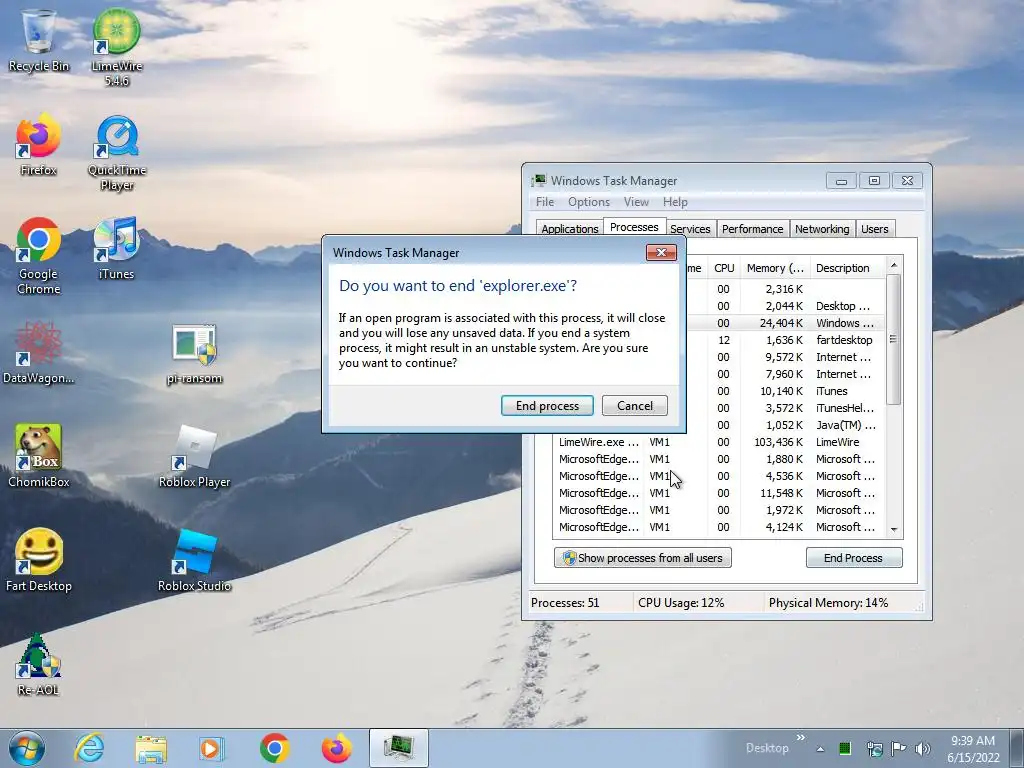Click the green CPU meter tray icon
Viewport: 1024px width, 768px height.
point(845,748)
